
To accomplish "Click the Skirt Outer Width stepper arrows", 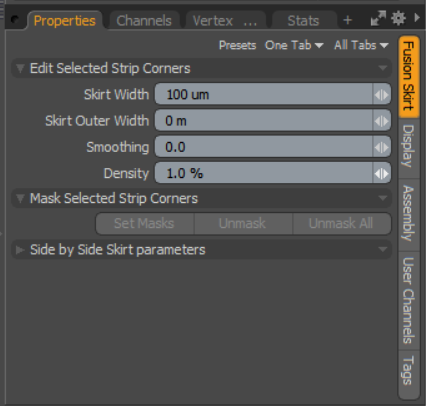I will (381, 121).
